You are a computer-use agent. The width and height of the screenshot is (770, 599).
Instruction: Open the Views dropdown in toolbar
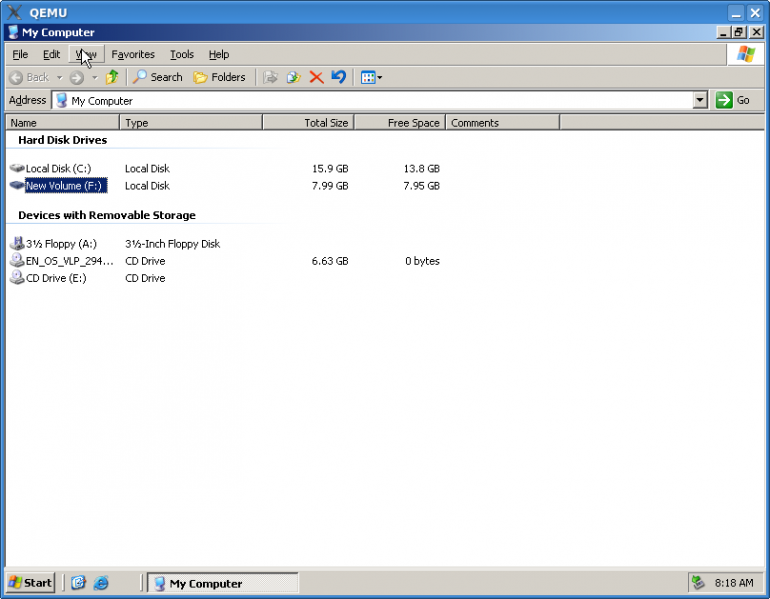point(371,77)
